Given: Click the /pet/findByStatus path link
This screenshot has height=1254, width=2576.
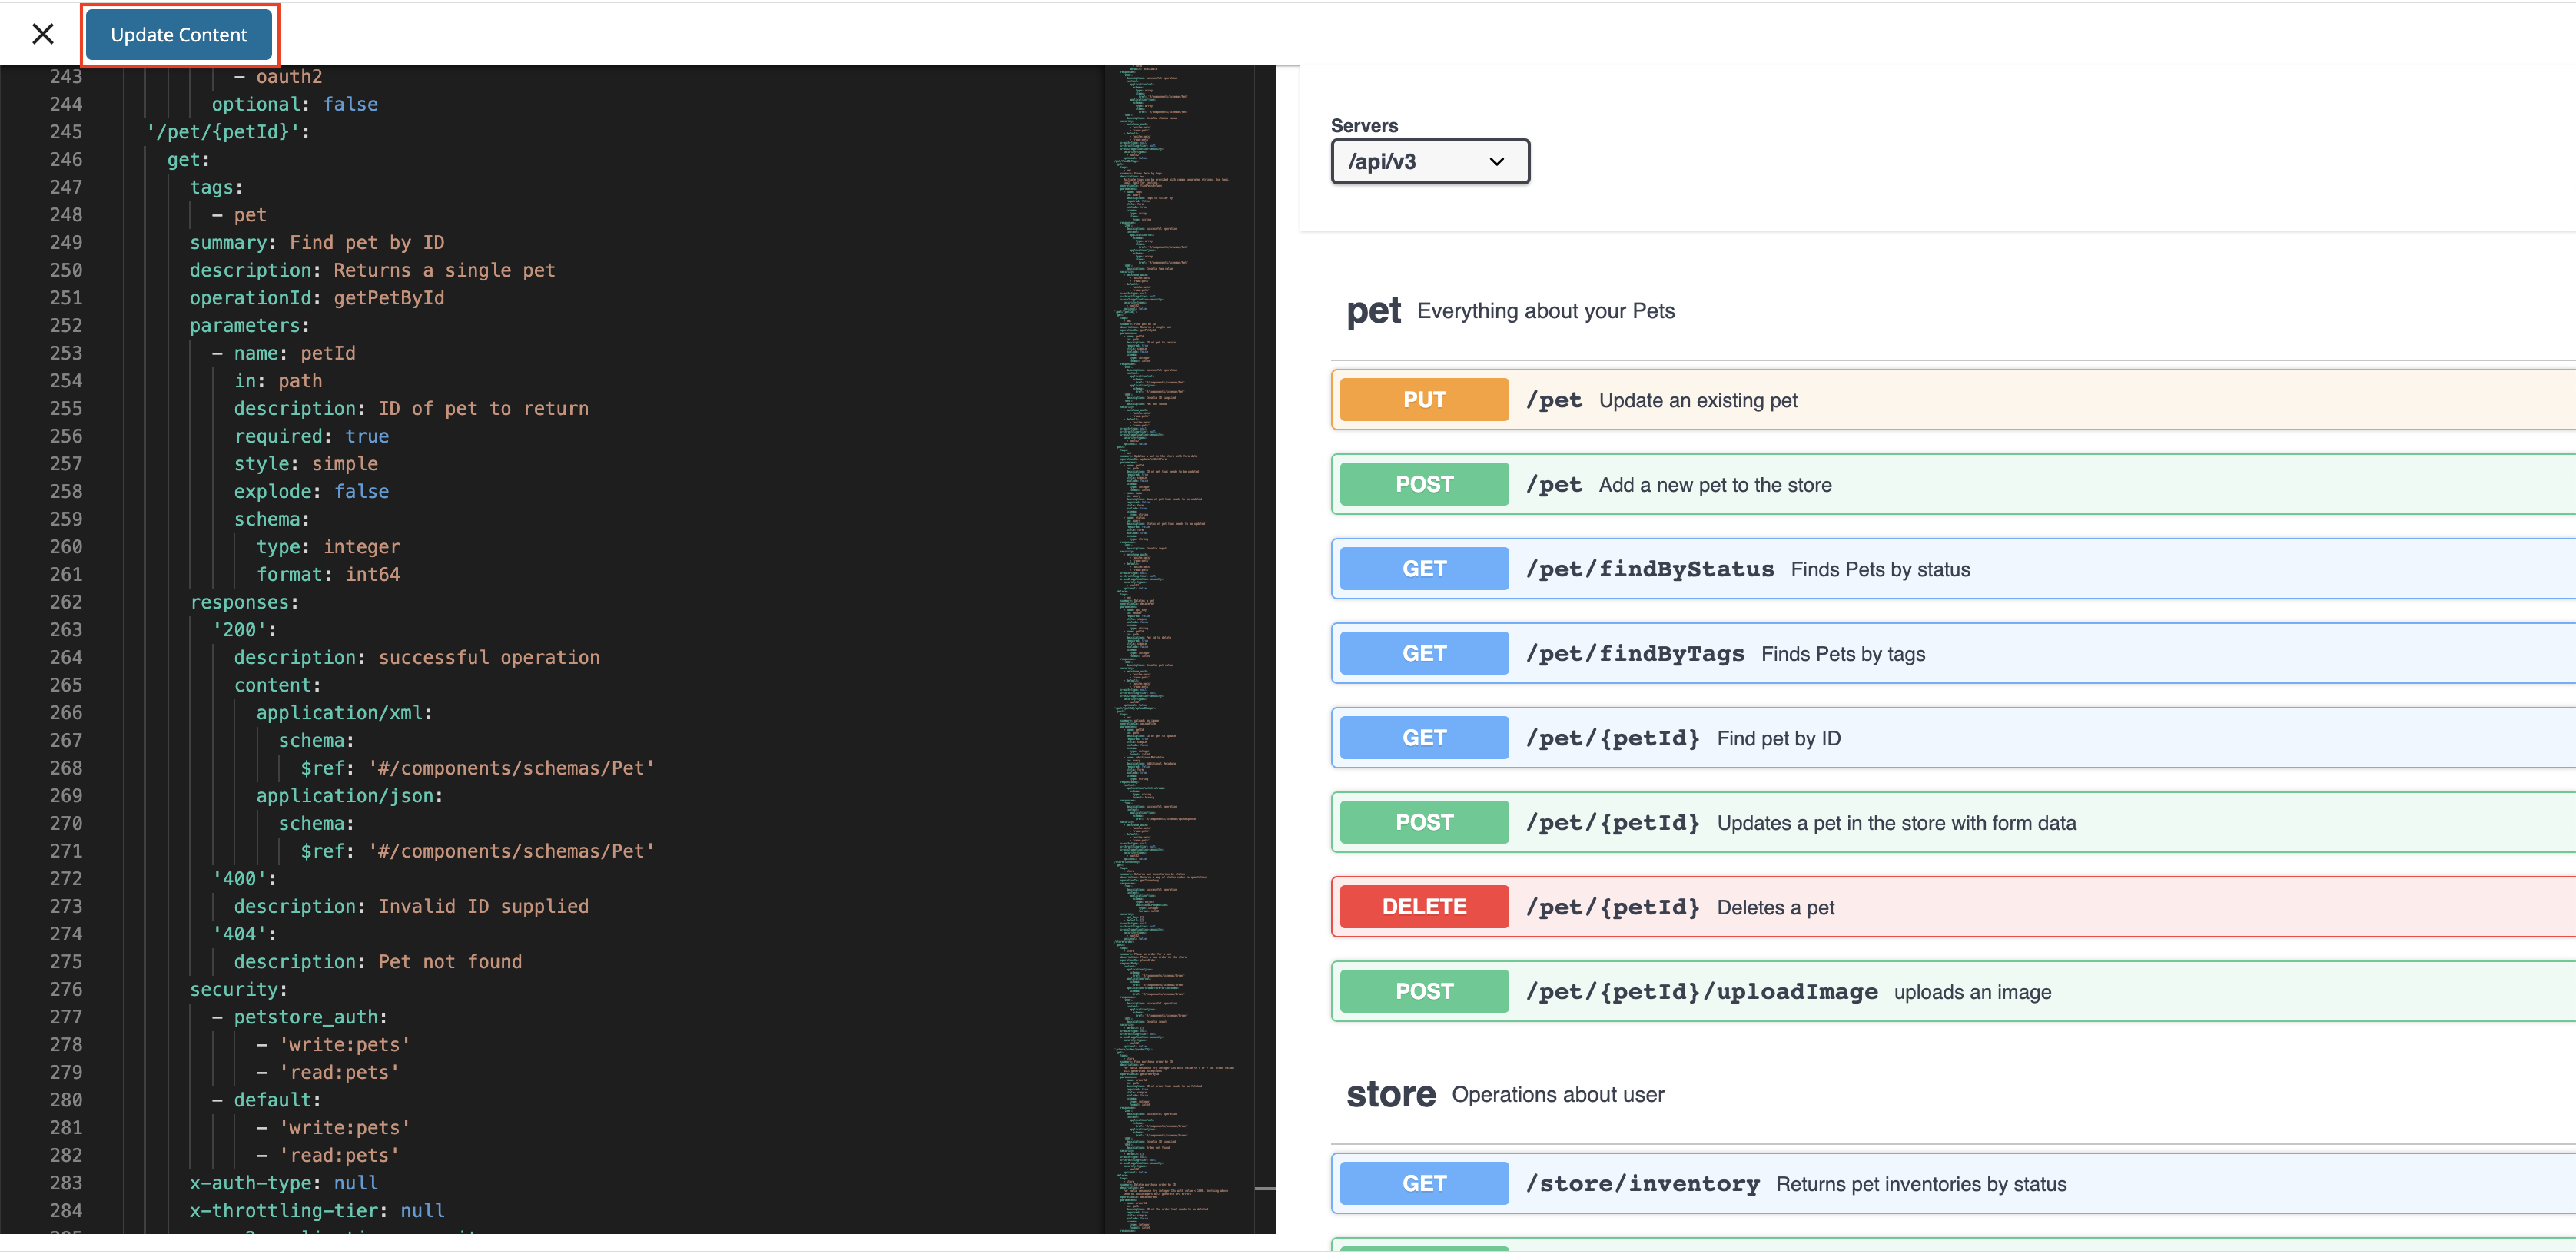Looking at the screenshot, I should [1649, 568].
